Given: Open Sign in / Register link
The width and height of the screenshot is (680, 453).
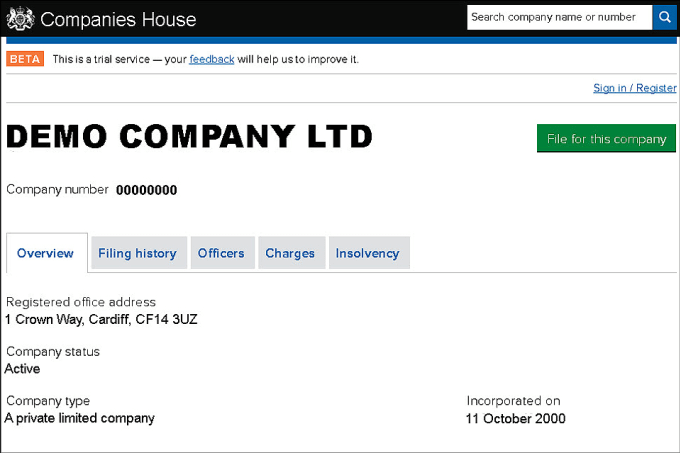Looking at the screenshot, I should [634, 88].
